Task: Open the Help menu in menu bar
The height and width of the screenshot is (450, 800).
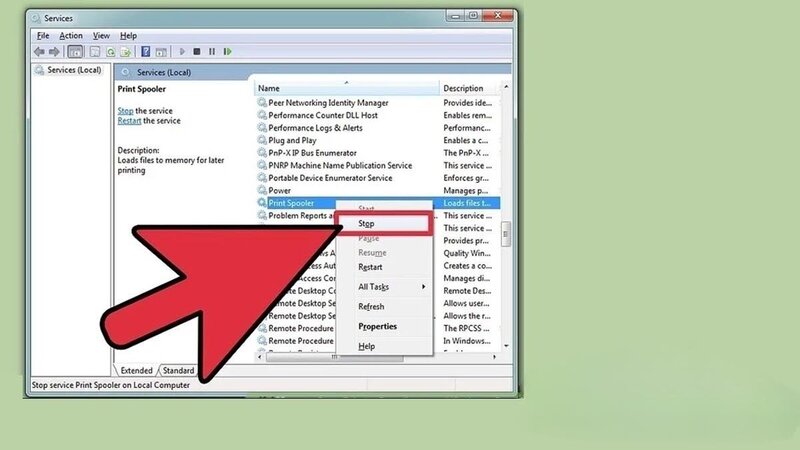Action: [x=128, y=36]
